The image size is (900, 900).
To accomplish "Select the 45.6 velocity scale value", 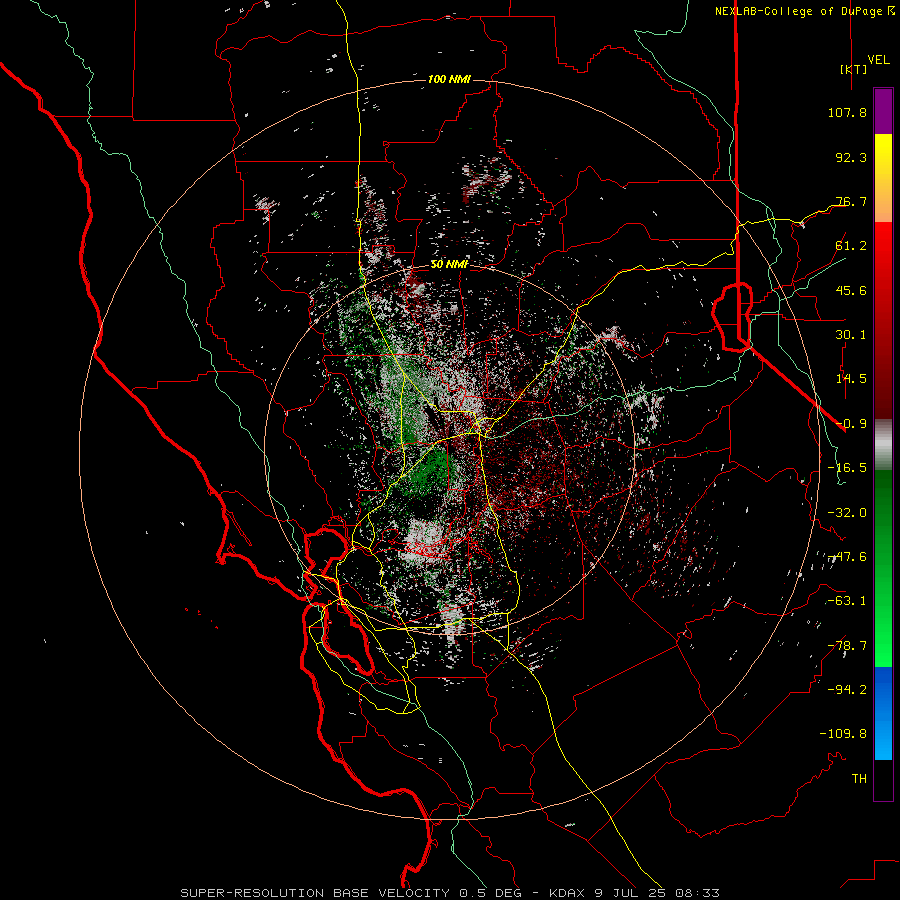I will [x=851, y=290].
